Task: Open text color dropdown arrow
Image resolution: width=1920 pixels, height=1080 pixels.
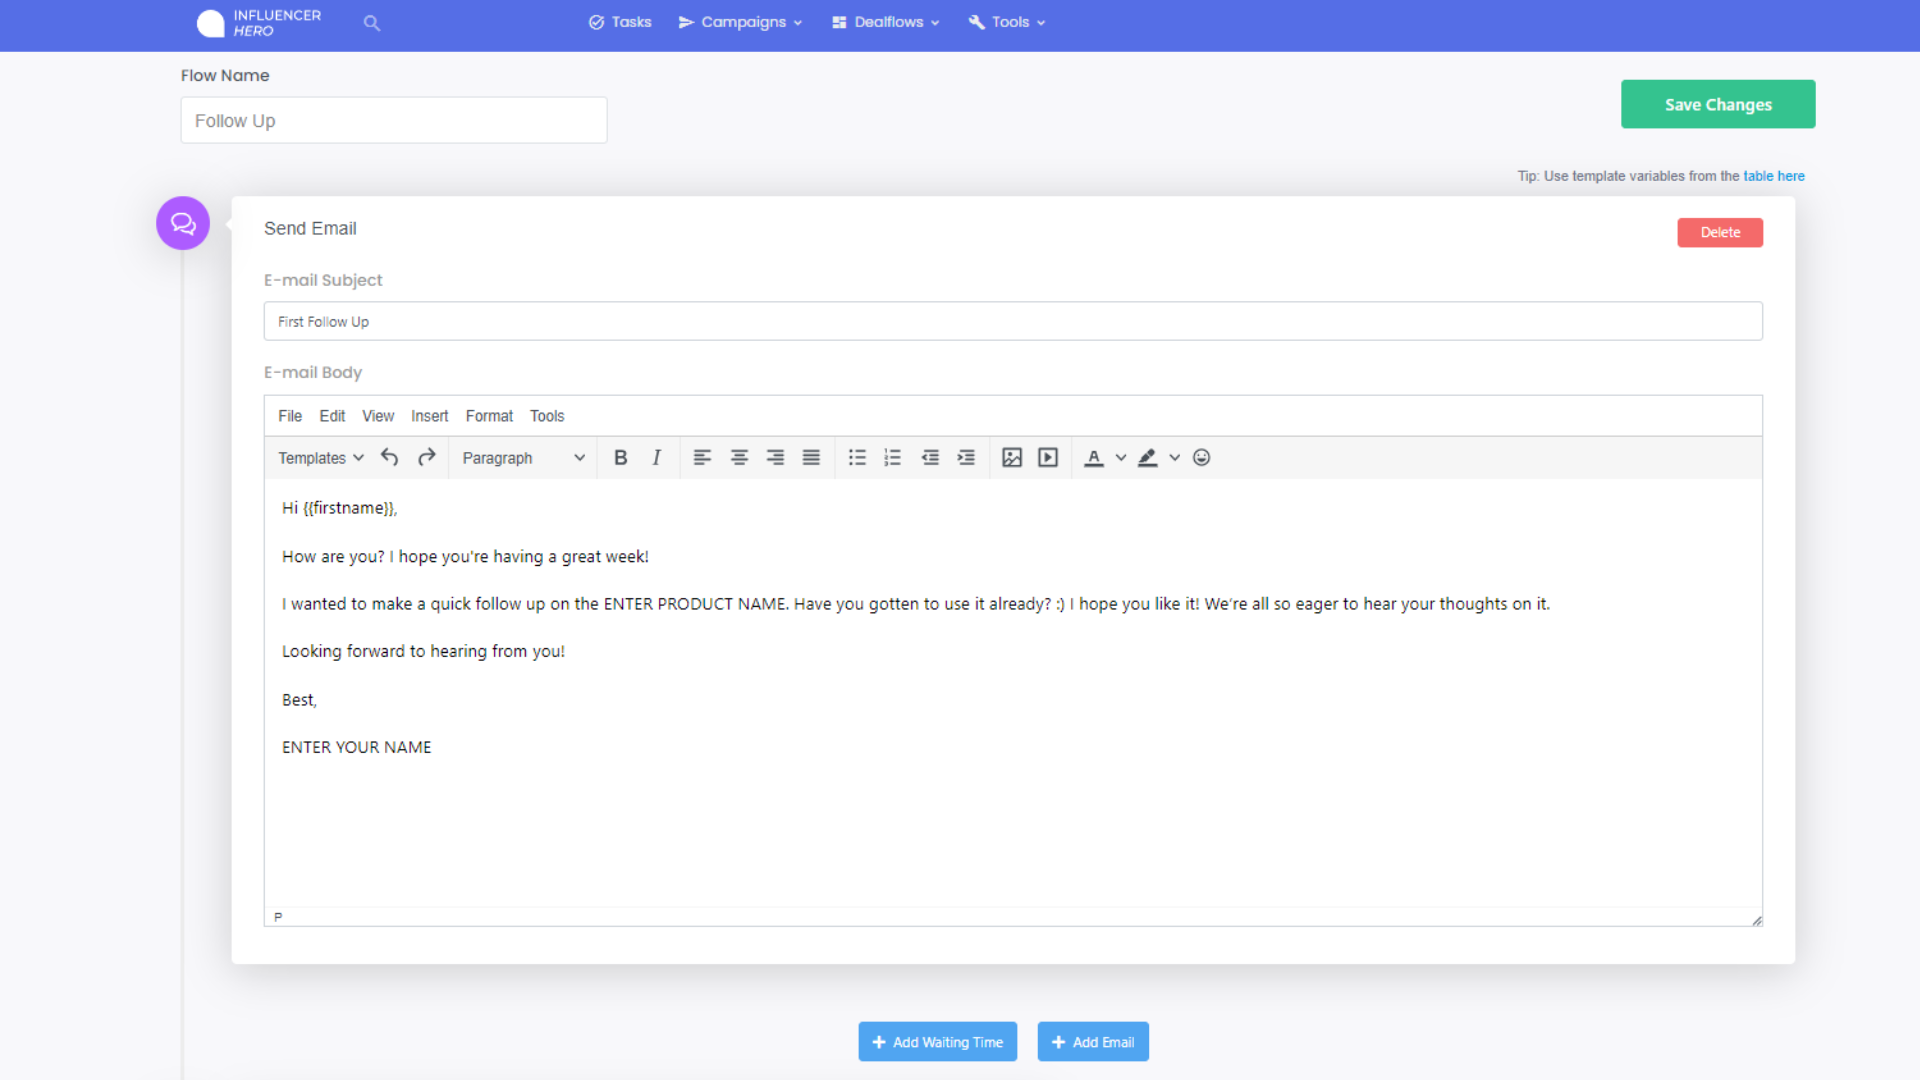Action: 1121,457
